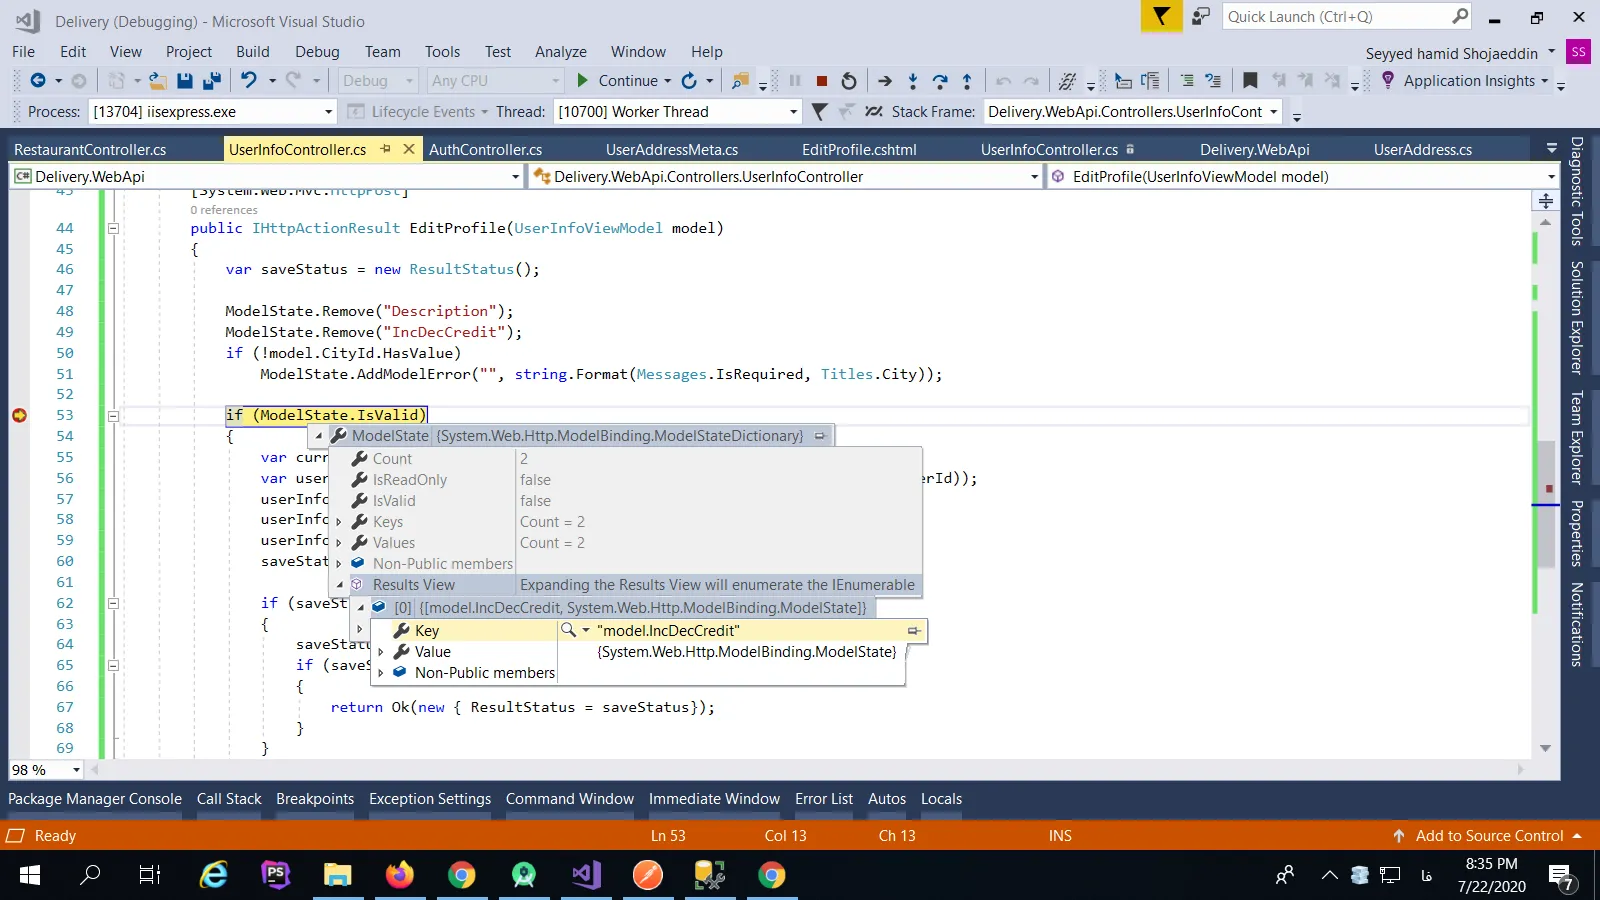Screen dimensions: 1600x900
Task: Click Add to Source Control
Action: [1488, 836]
